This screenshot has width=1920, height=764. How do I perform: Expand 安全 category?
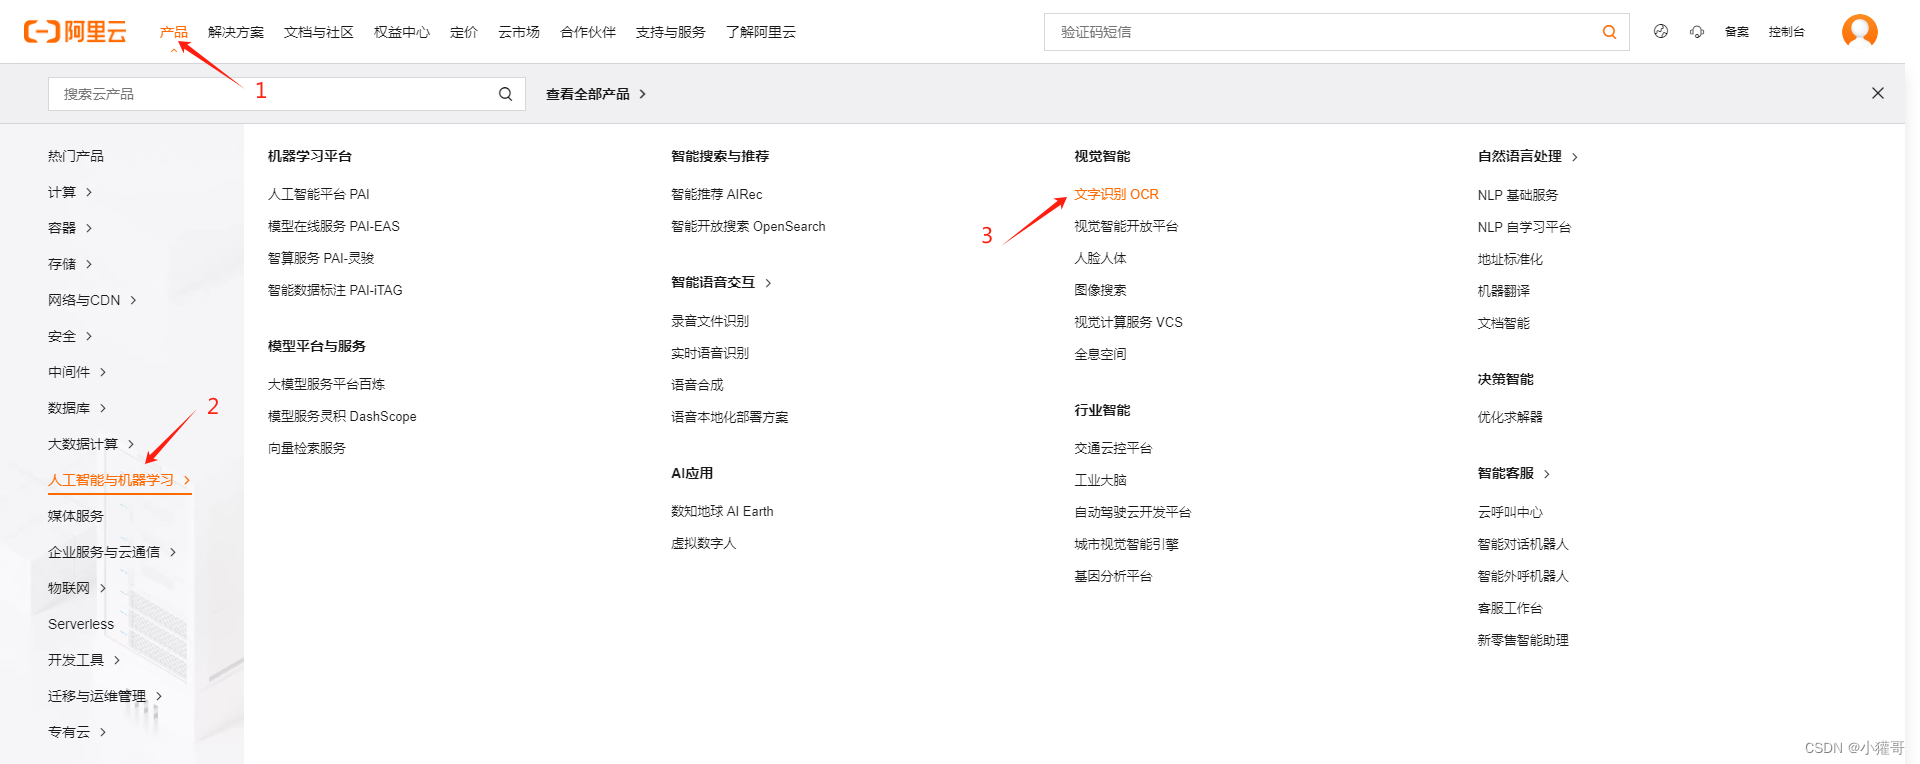pyautogui.click(x=70, y=336)
